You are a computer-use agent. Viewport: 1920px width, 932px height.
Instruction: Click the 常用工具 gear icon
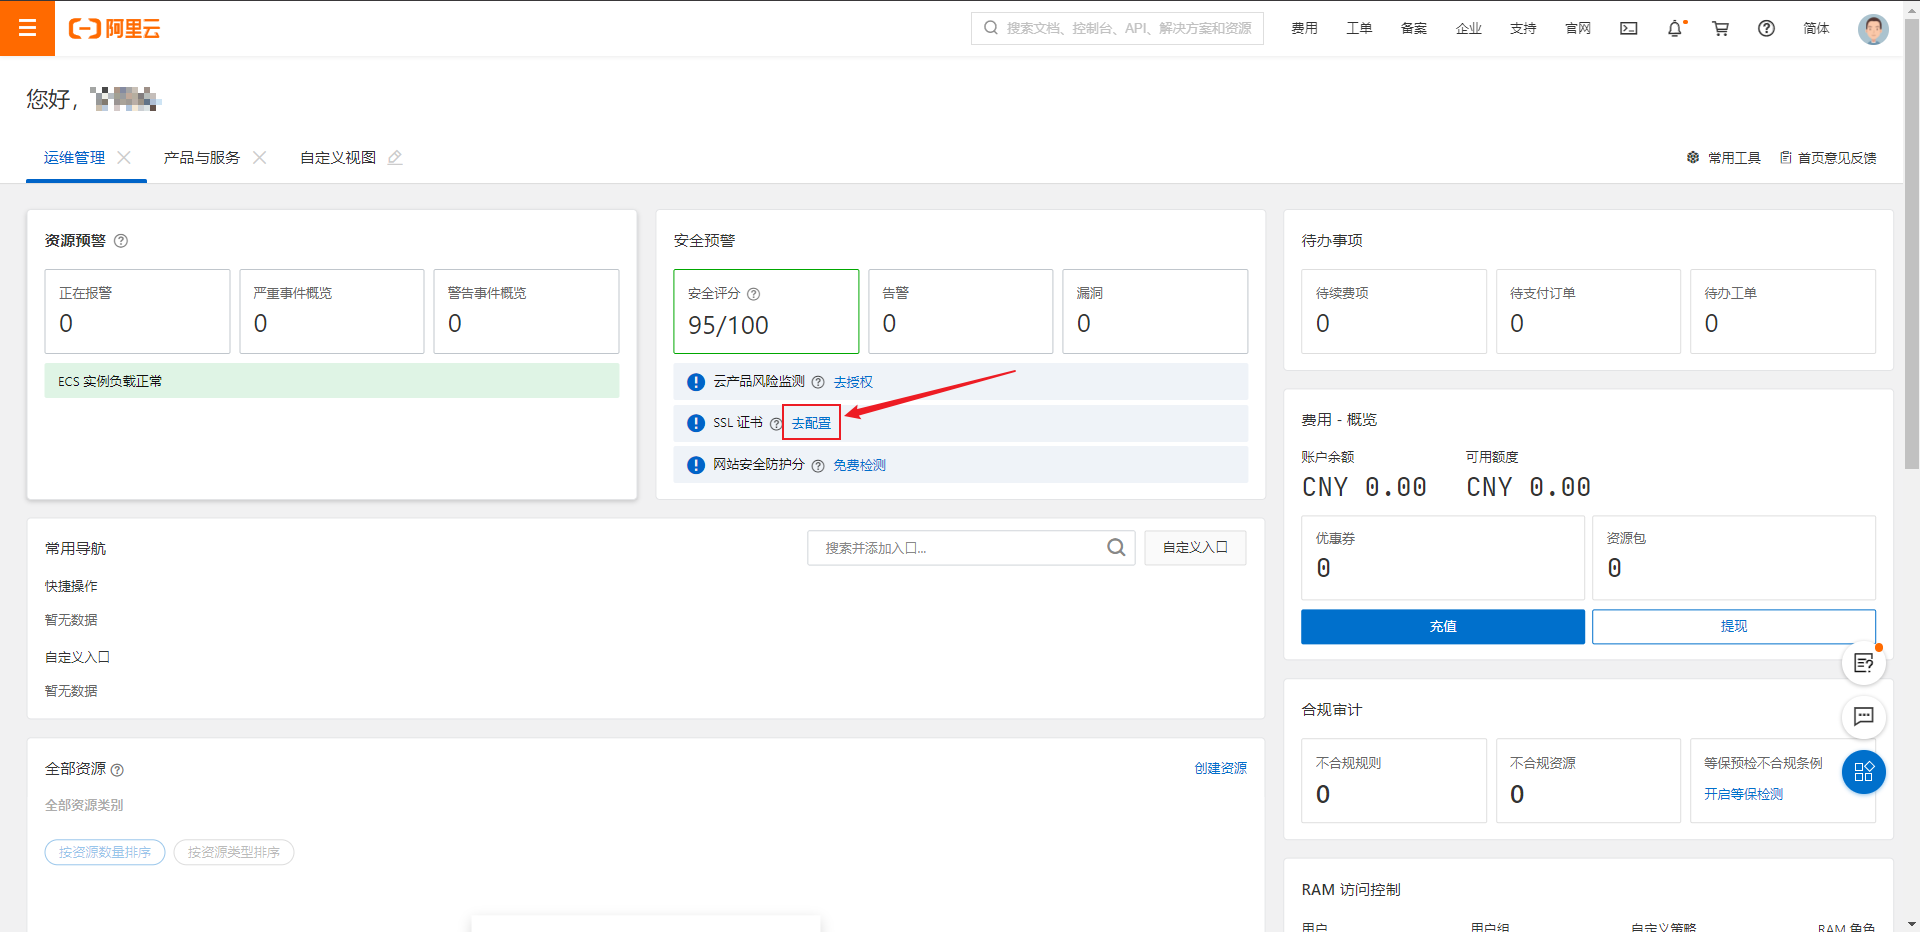pos(1693,157)
